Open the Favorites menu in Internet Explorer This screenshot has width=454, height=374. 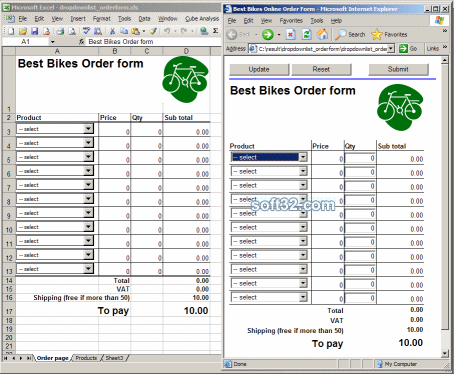291,21
